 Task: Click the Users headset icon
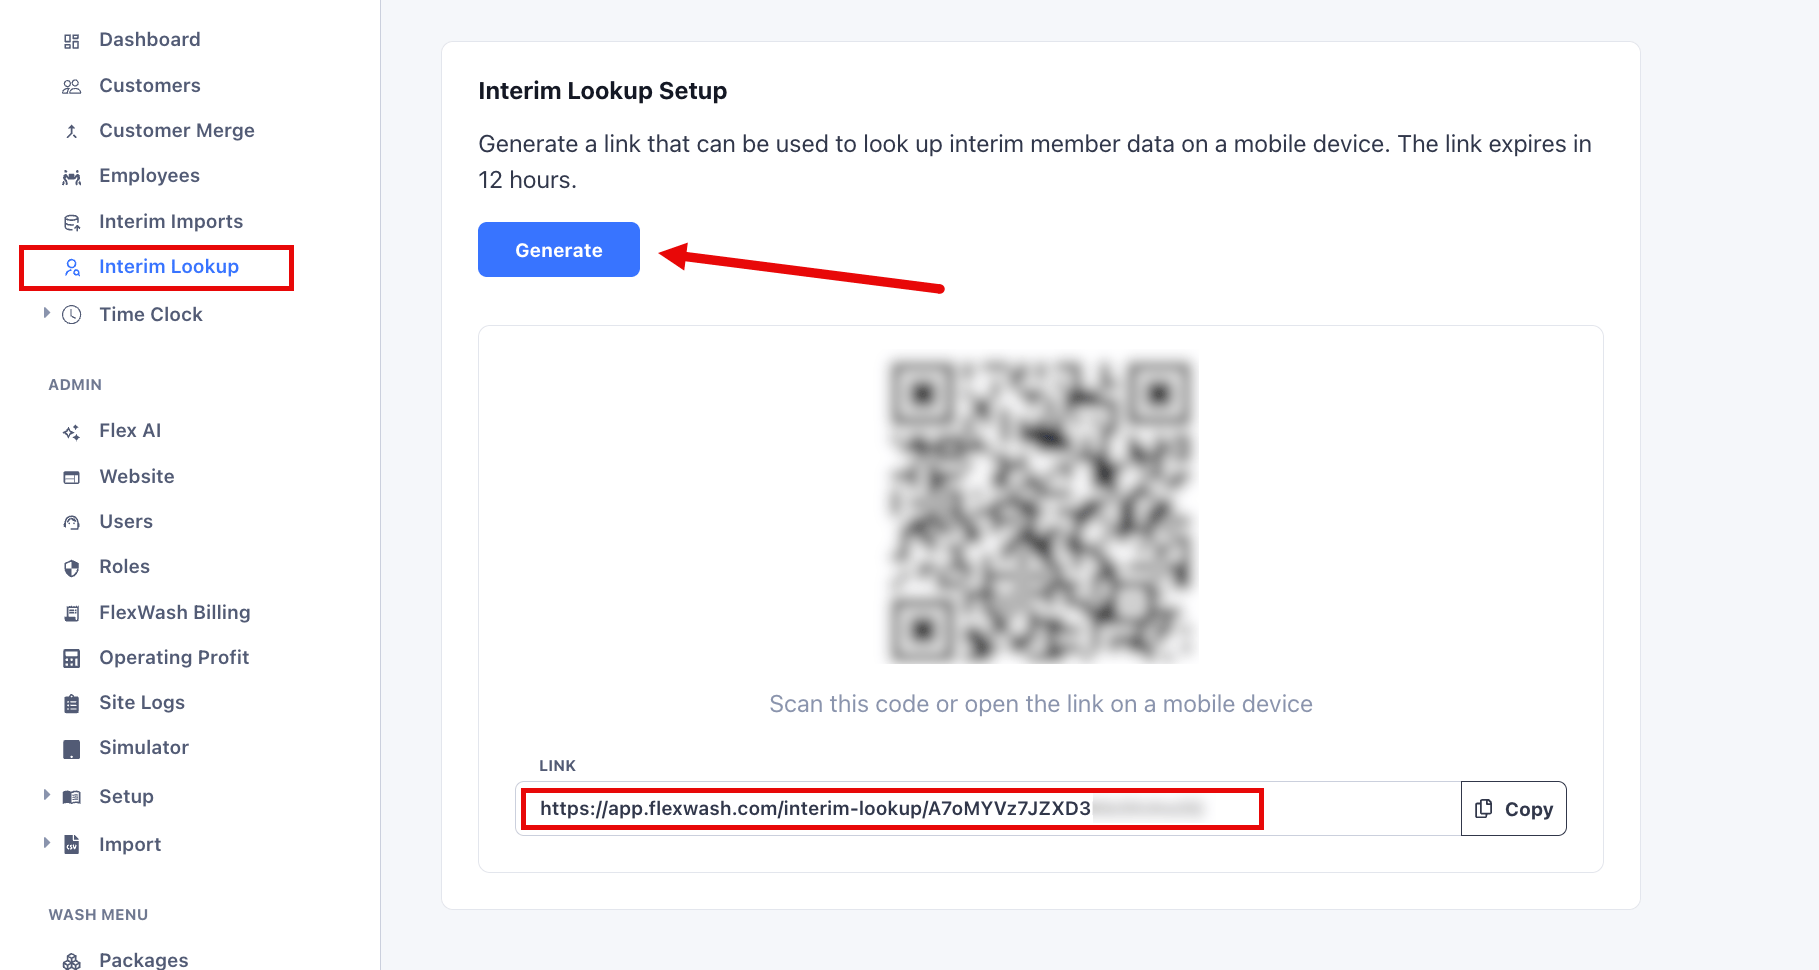(71, 523)
